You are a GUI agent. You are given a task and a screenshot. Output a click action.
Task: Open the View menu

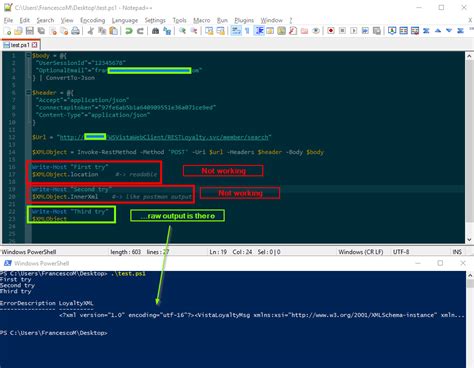[67, 20]
